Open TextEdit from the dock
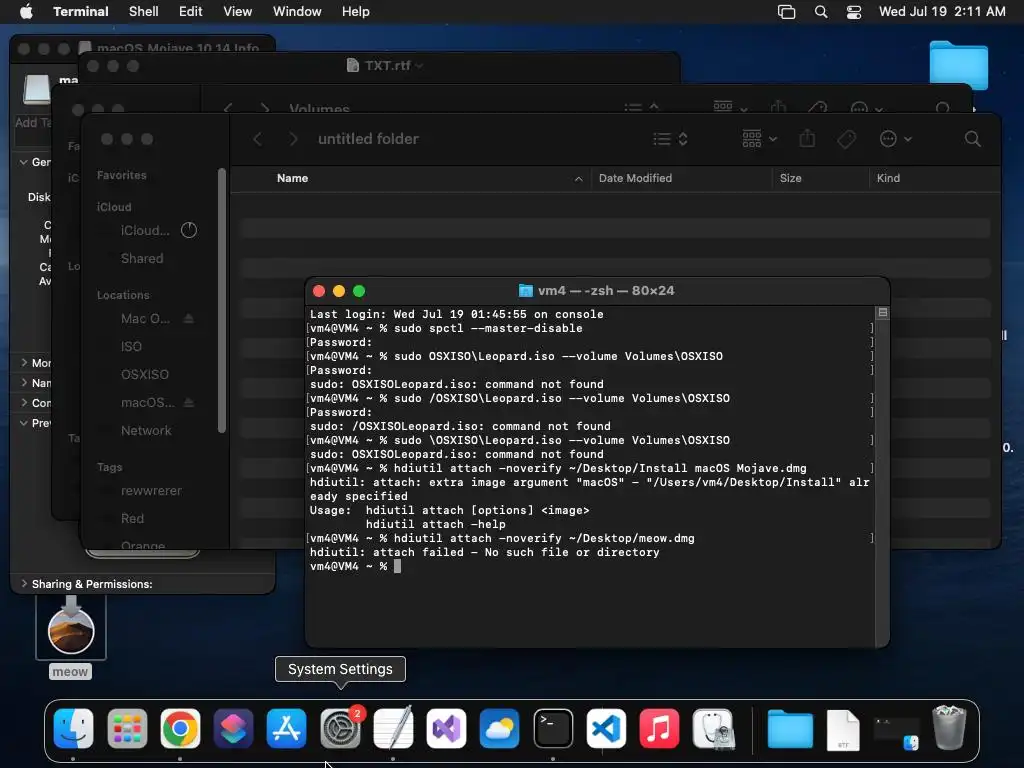The width and height of the screenshot is (1024, 768). pos(393,728)
